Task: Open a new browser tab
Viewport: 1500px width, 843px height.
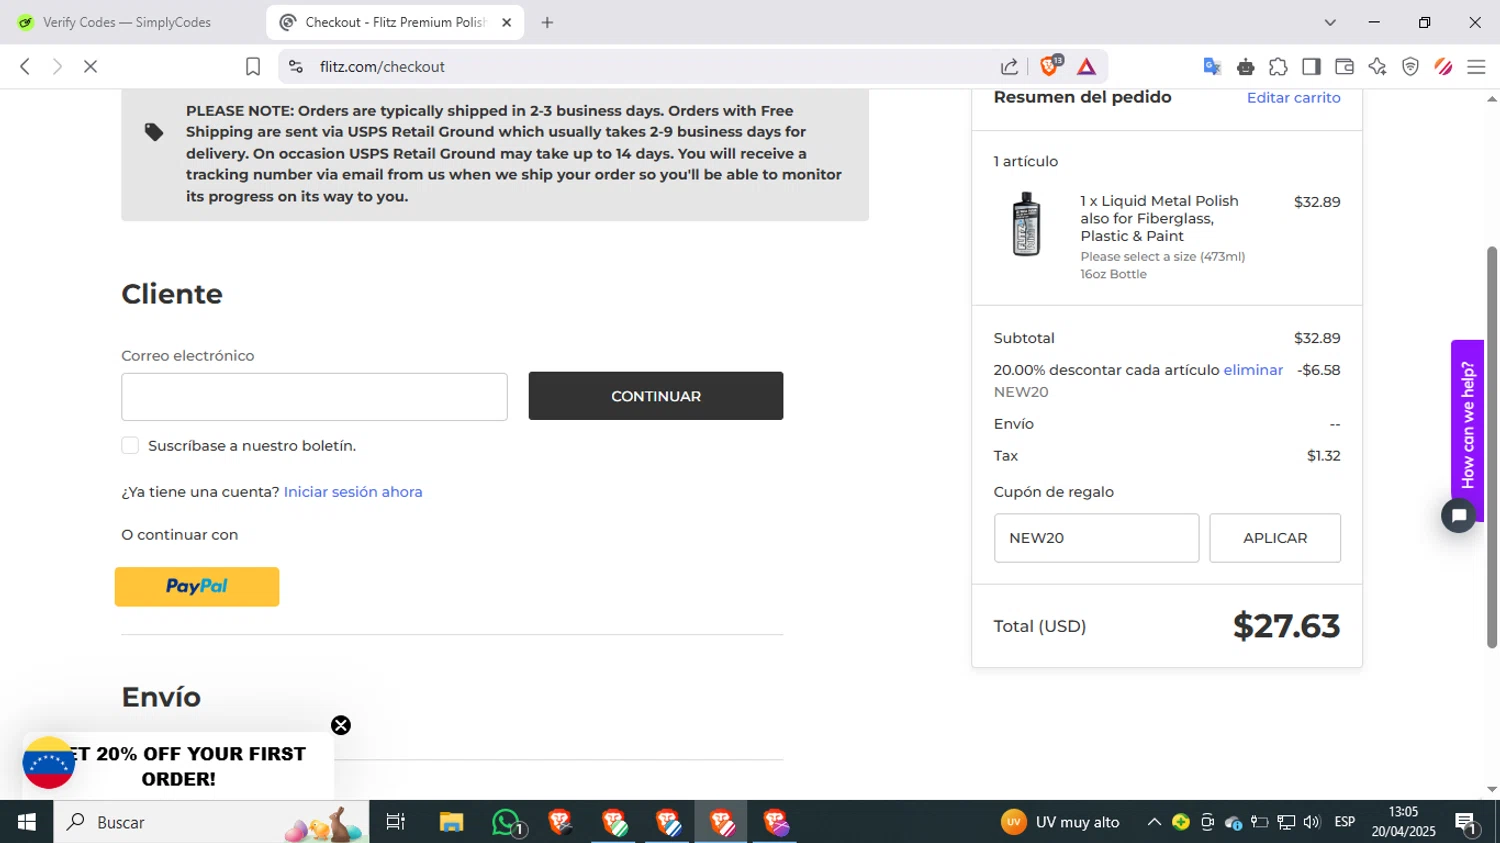Action: pyautogui.click(x=547, y=22)
